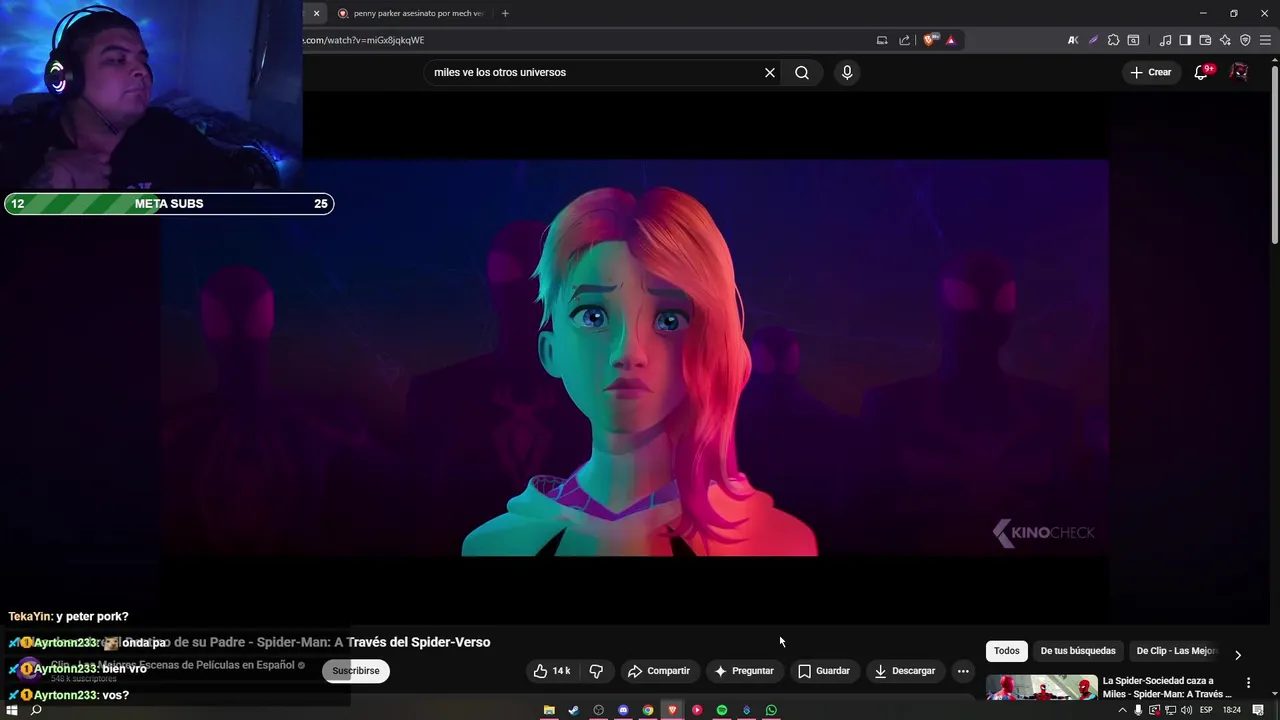The height and width of the screenshot is (720, 1280).
Task: Open Discord from the taskbar
Action: (623, 710)
